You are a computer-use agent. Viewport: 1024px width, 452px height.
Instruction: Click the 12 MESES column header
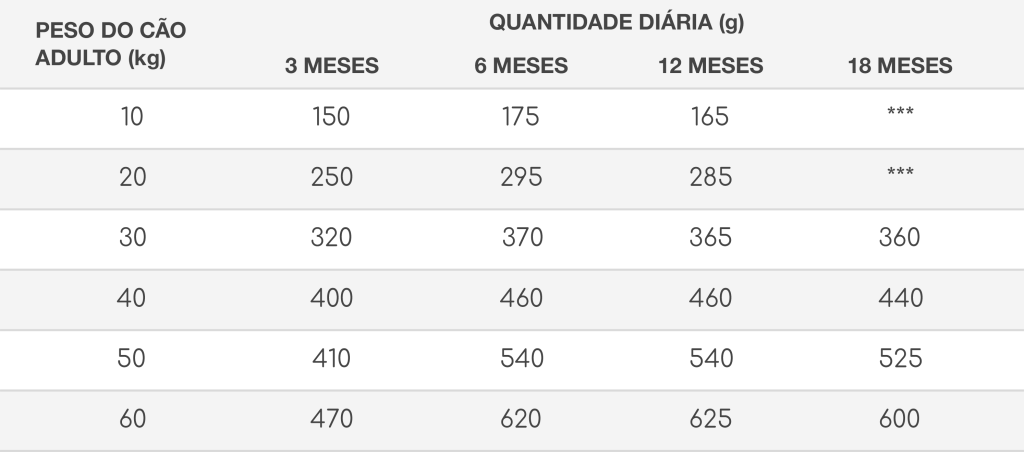(711, 65)
